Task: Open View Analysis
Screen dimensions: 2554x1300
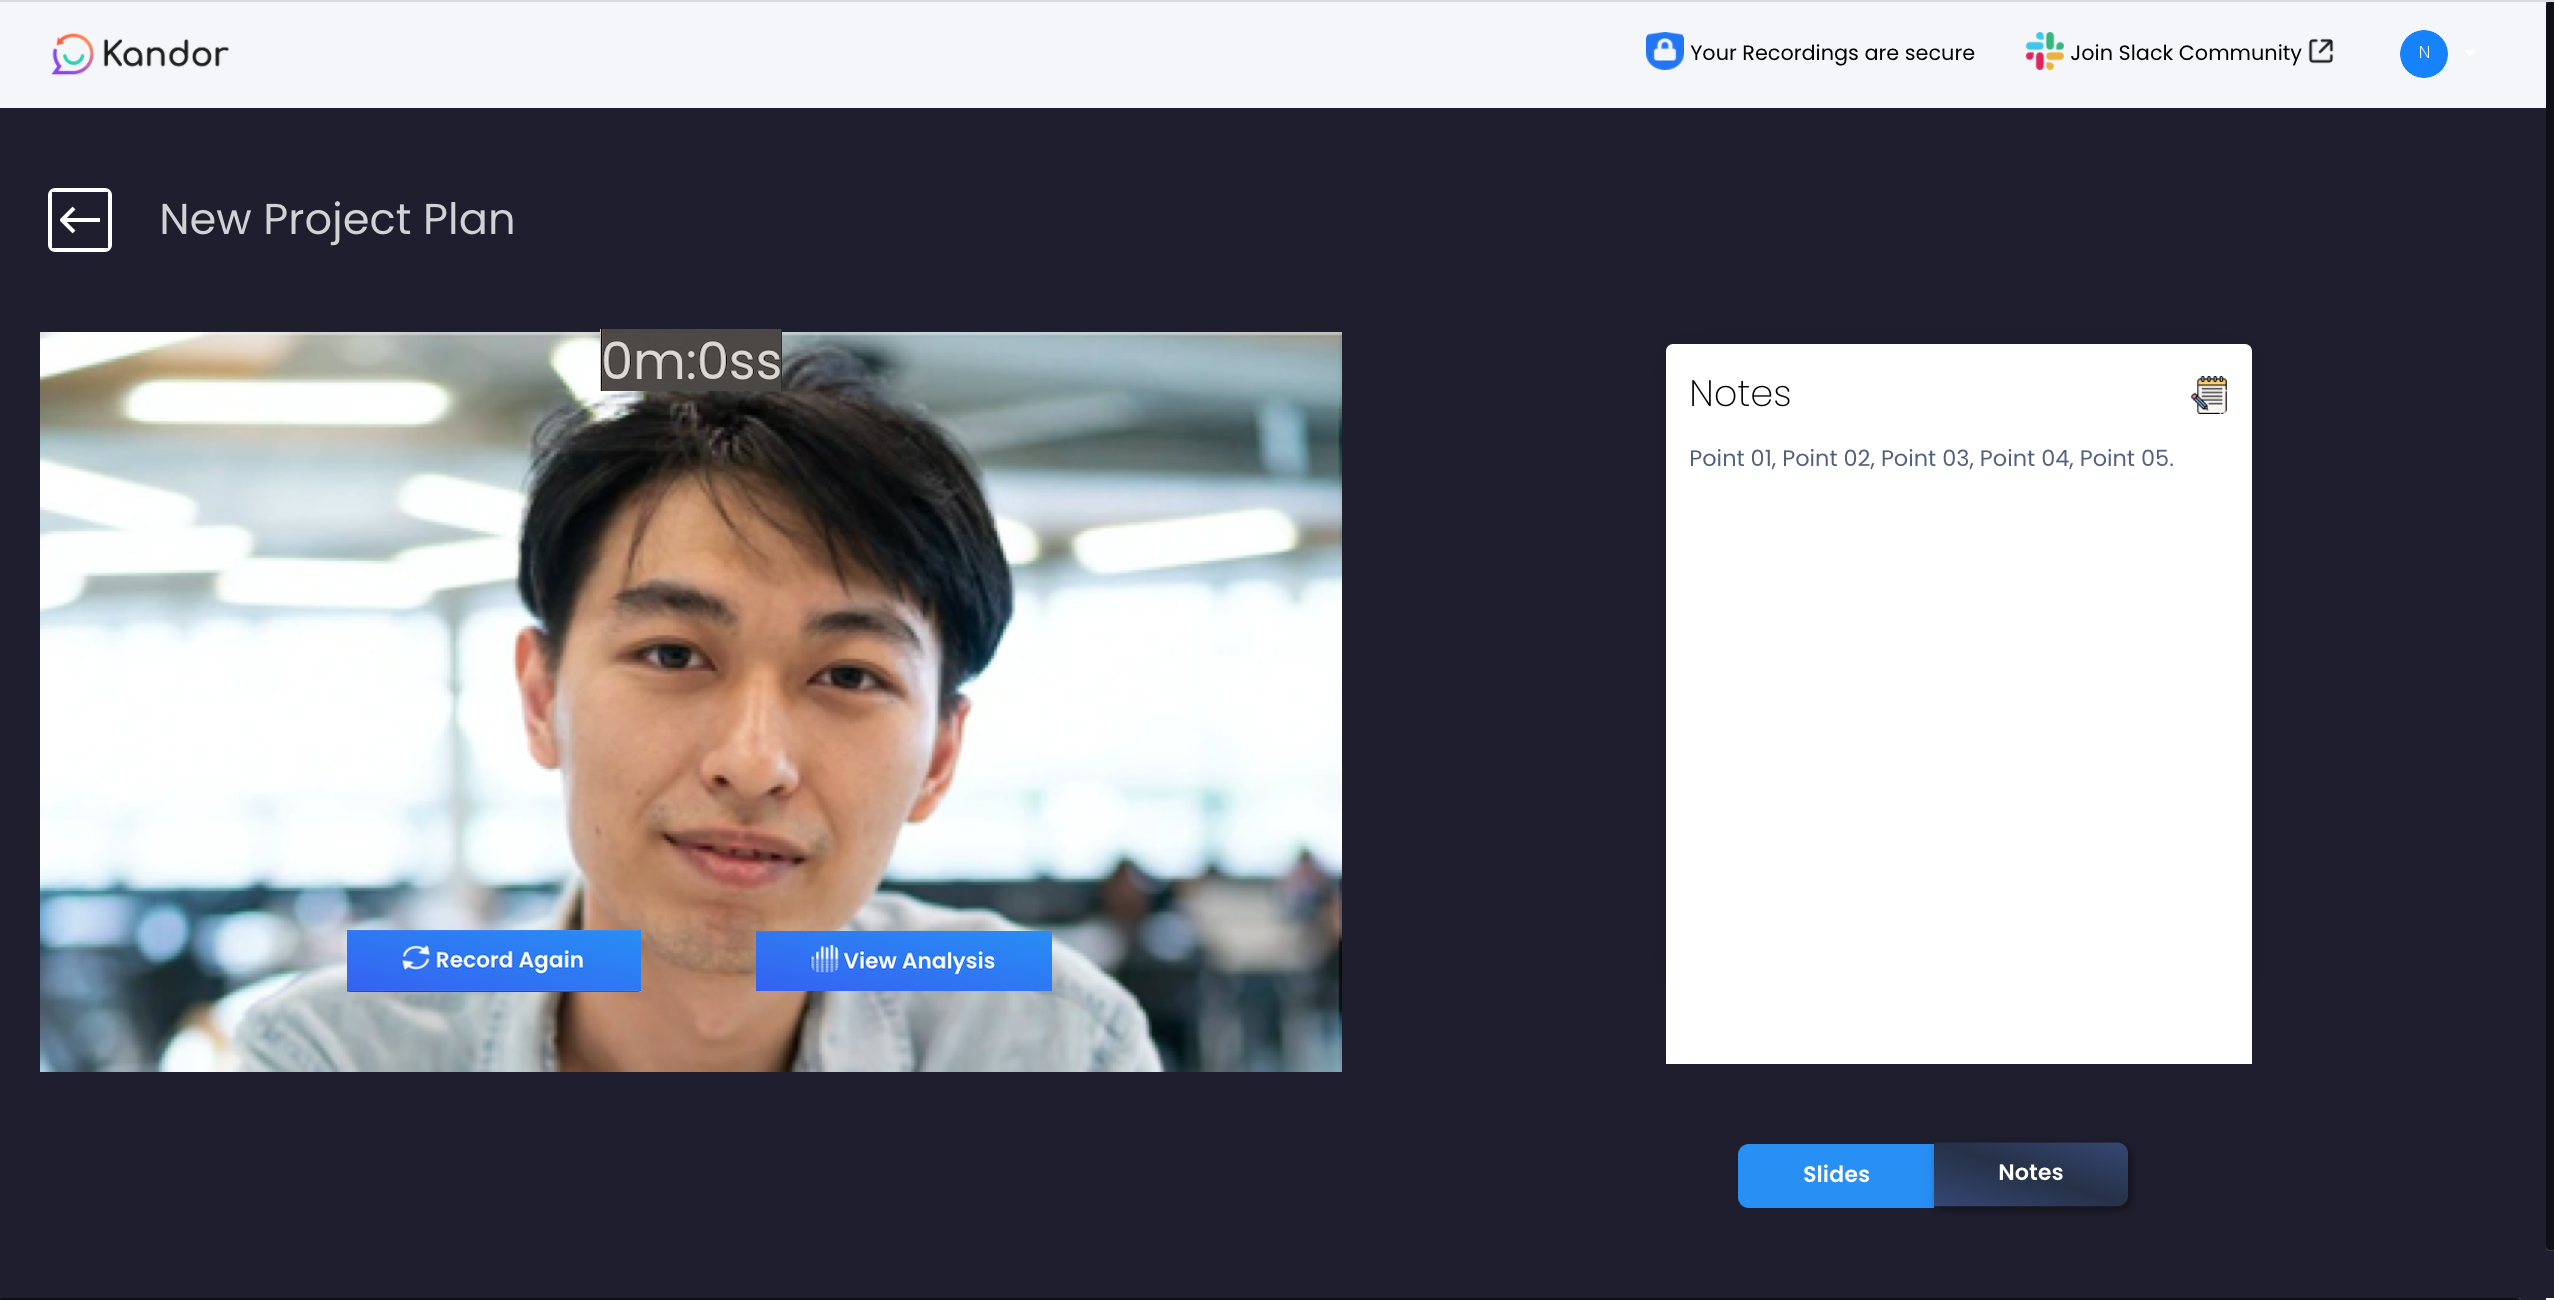Action: [903, 960]
